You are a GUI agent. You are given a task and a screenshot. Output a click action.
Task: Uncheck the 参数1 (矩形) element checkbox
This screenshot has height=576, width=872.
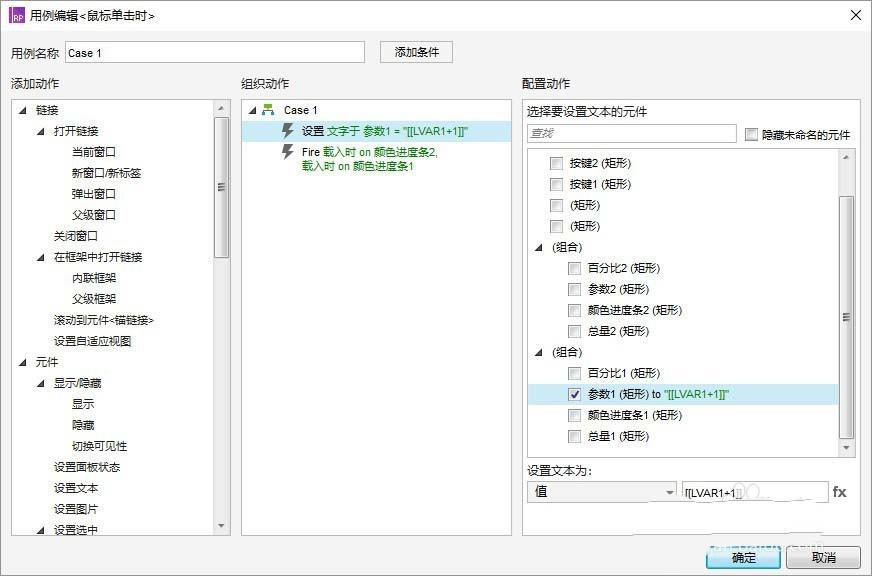point(574,393)
